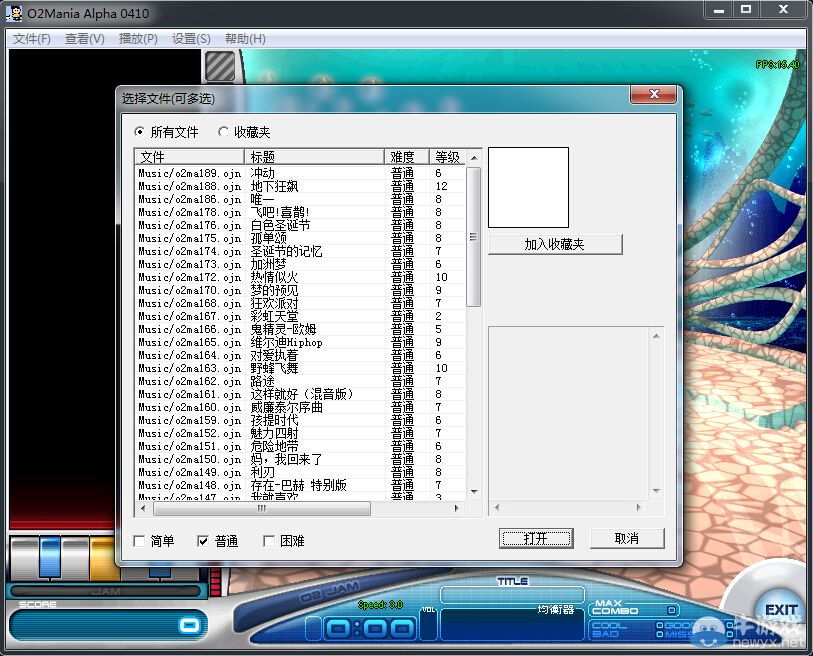Sort list by 等级 column header
813x656 pixels.
click(447, 157)
